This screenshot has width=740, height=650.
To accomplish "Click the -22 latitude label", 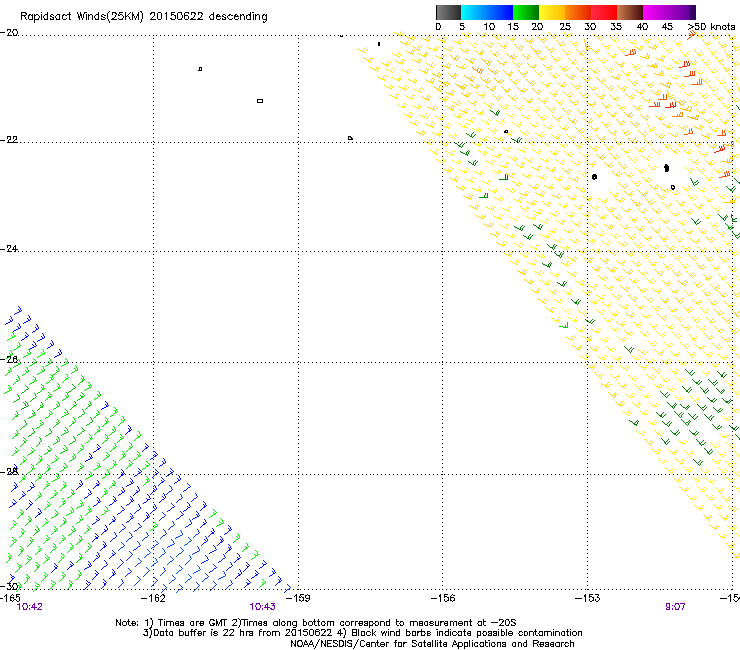I will 9,140.
